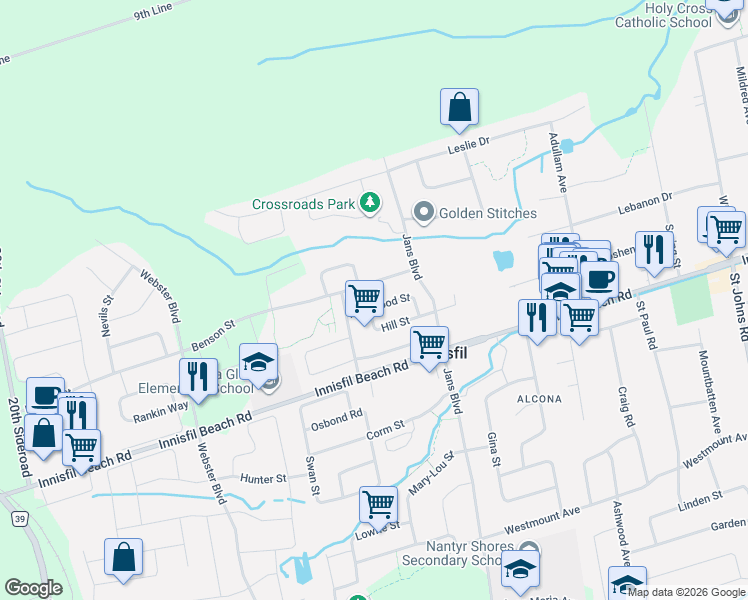
Task: Open the Google logo link
Action: click(33, 588)
